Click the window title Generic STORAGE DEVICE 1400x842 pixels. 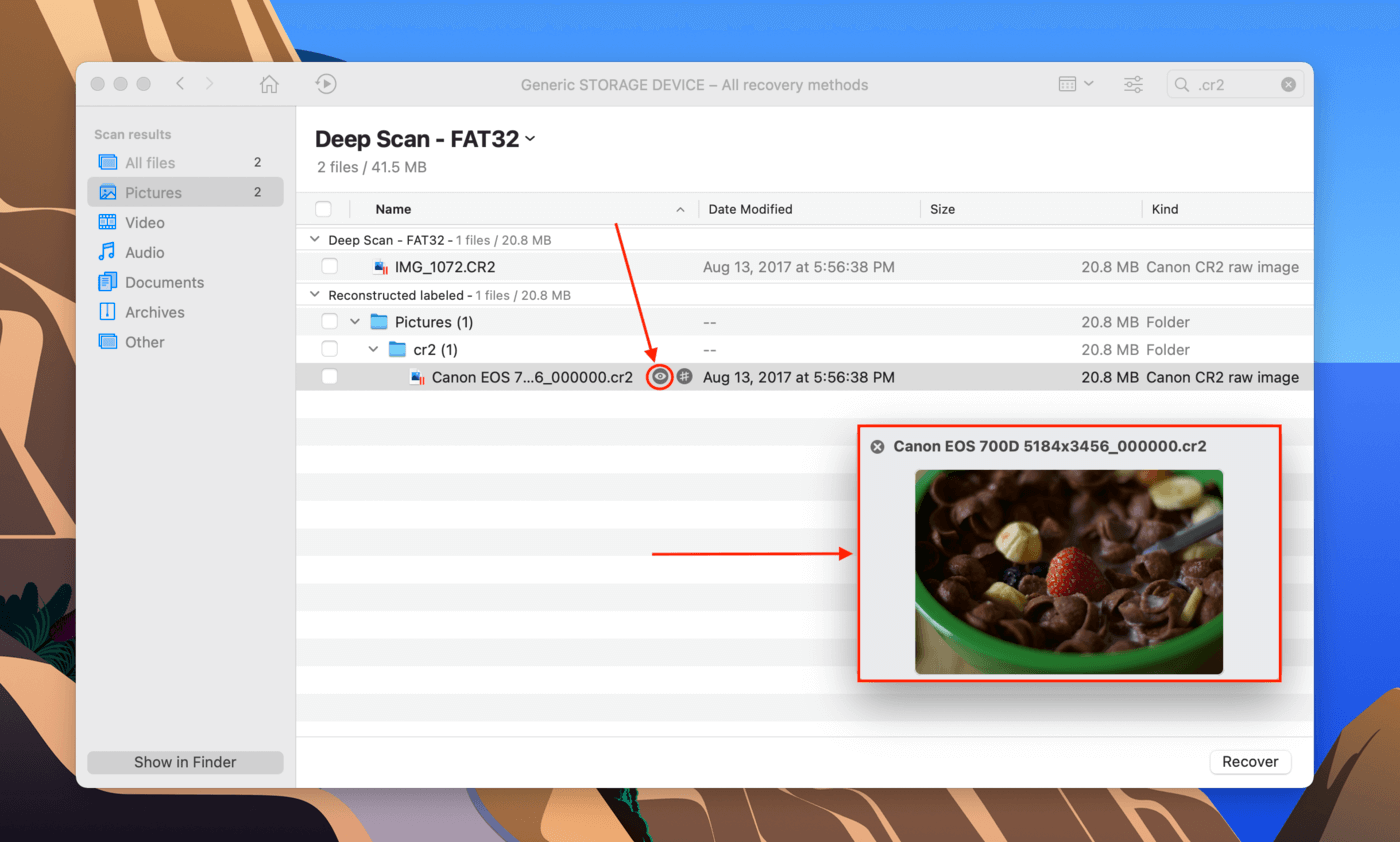(x=695, y=85)
